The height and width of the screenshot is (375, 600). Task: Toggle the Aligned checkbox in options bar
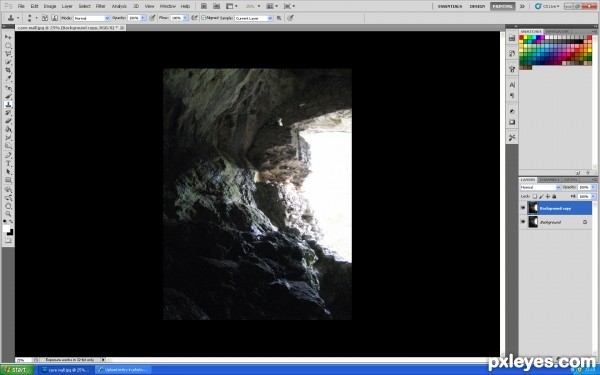(x=204, y=18)
